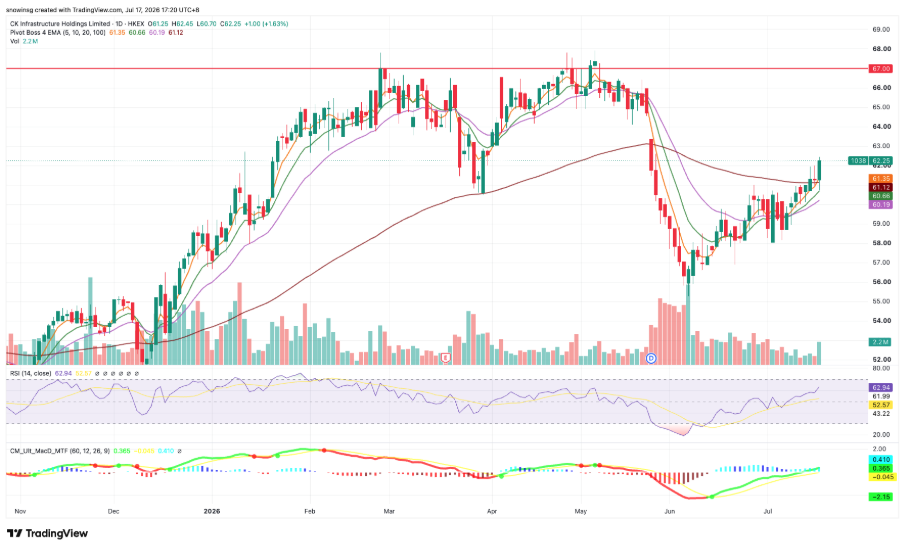Click the 2.00 MACD axis tick

880,449
